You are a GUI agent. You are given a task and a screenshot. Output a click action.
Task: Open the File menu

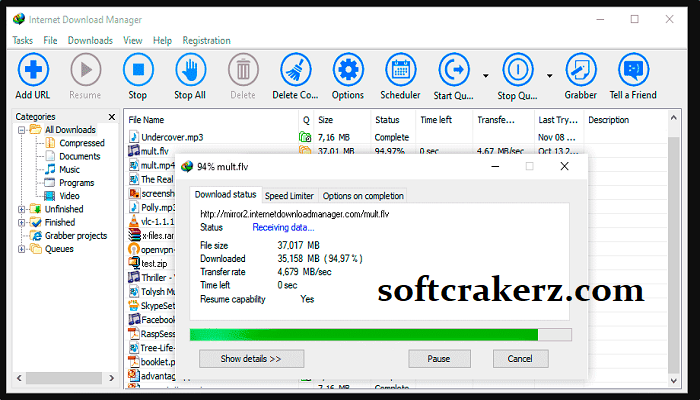50,40
